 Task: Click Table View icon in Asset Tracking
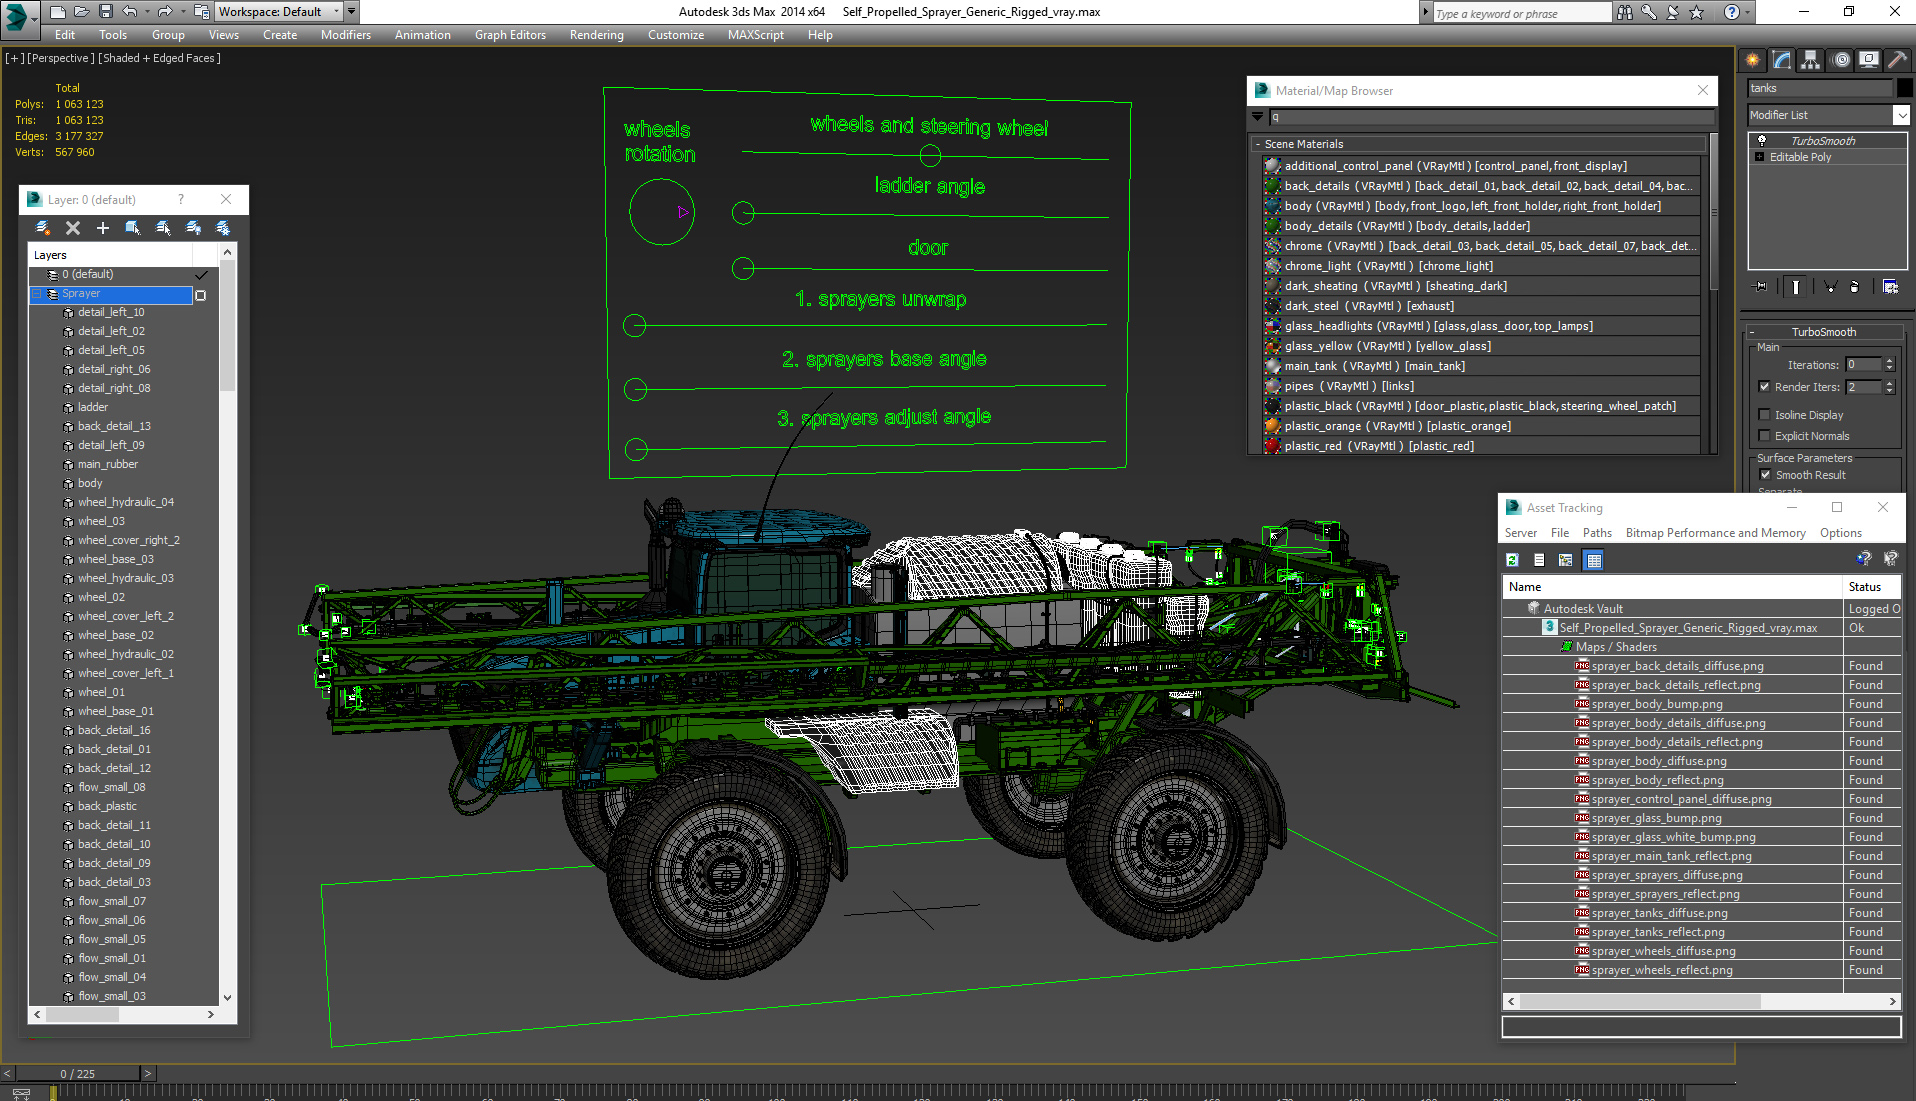pos(1594,560)
